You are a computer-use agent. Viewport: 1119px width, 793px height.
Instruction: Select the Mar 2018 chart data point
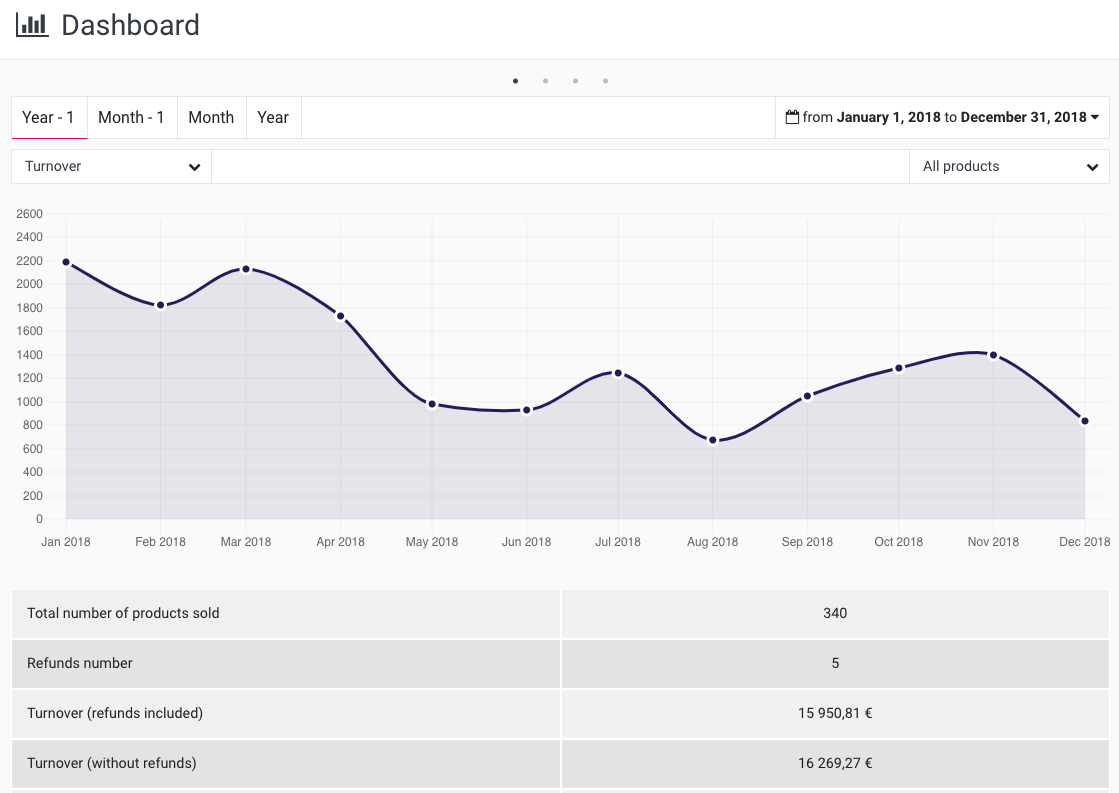click(246, 269)
